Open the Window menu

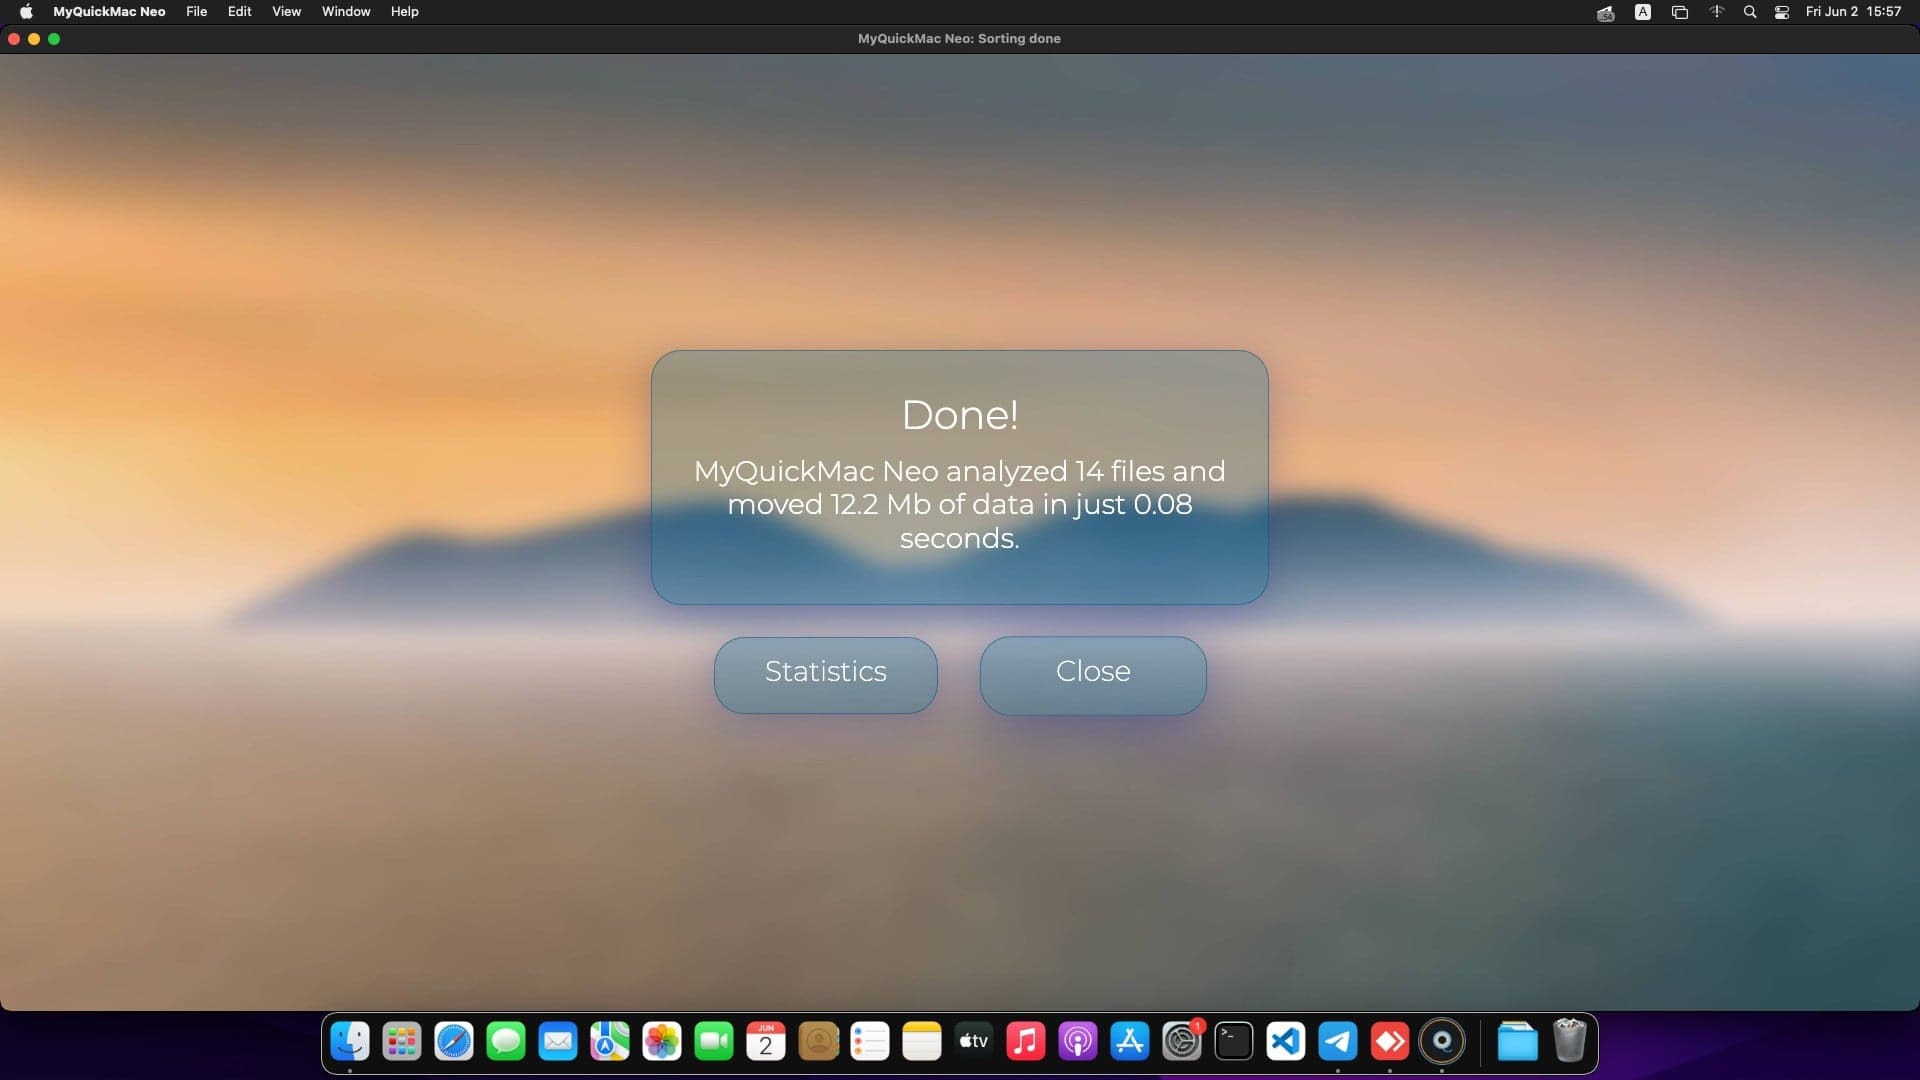tap(346, 12)
